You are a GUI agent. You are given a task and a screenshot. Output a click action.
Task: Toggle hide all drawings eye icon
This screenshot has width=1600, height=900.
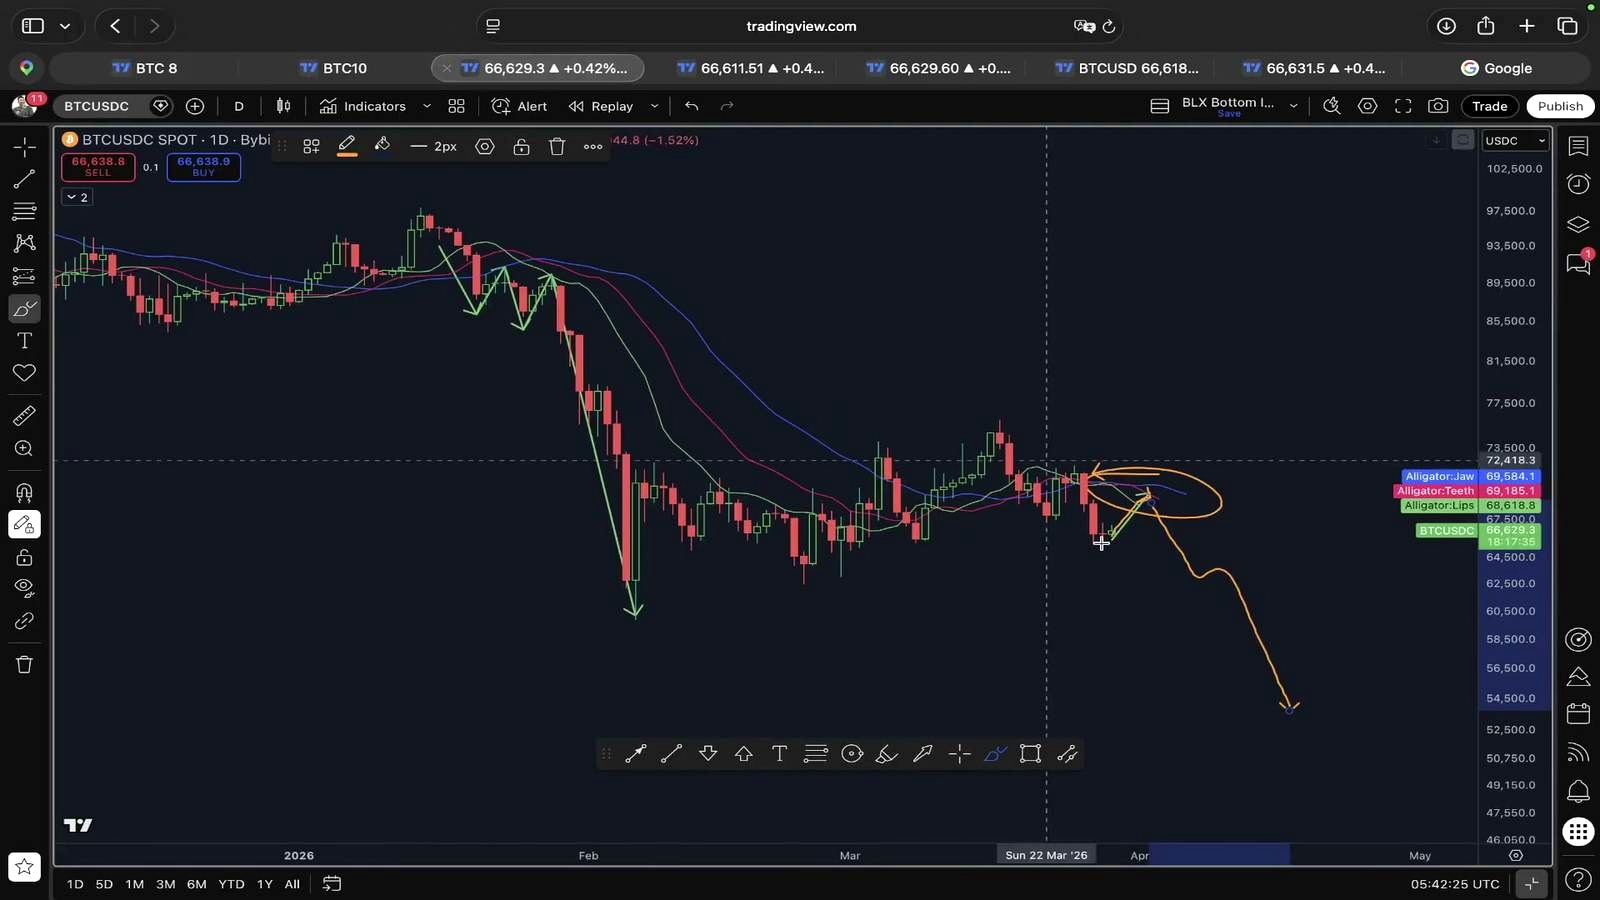24,588
